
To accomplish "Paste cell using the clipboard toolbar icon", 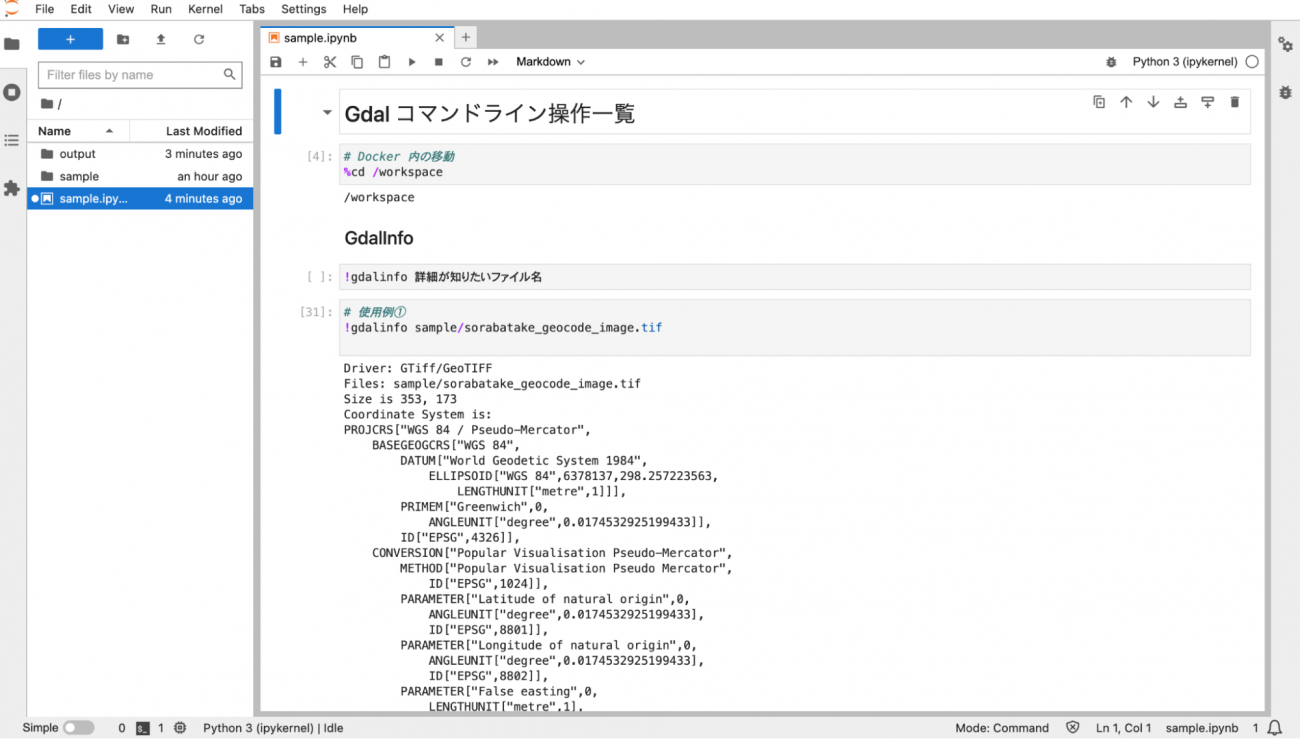I will click(384, 62).
